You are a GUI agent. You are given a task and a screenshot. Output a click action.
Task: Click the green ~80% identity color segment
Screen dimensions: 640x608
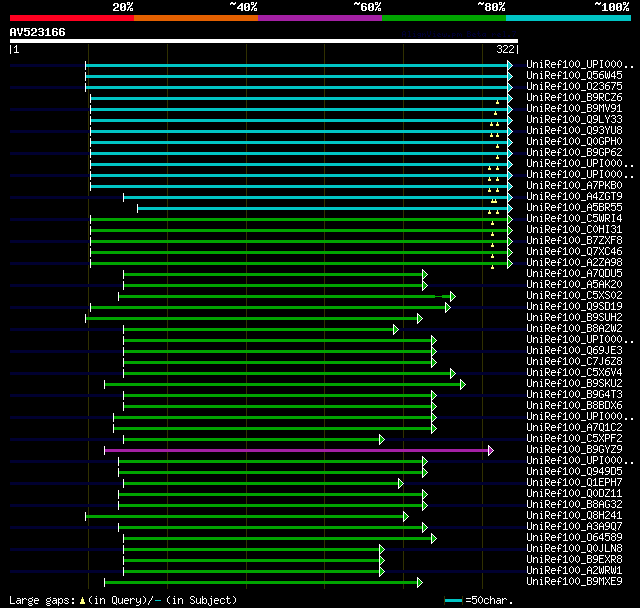[444, 18]
